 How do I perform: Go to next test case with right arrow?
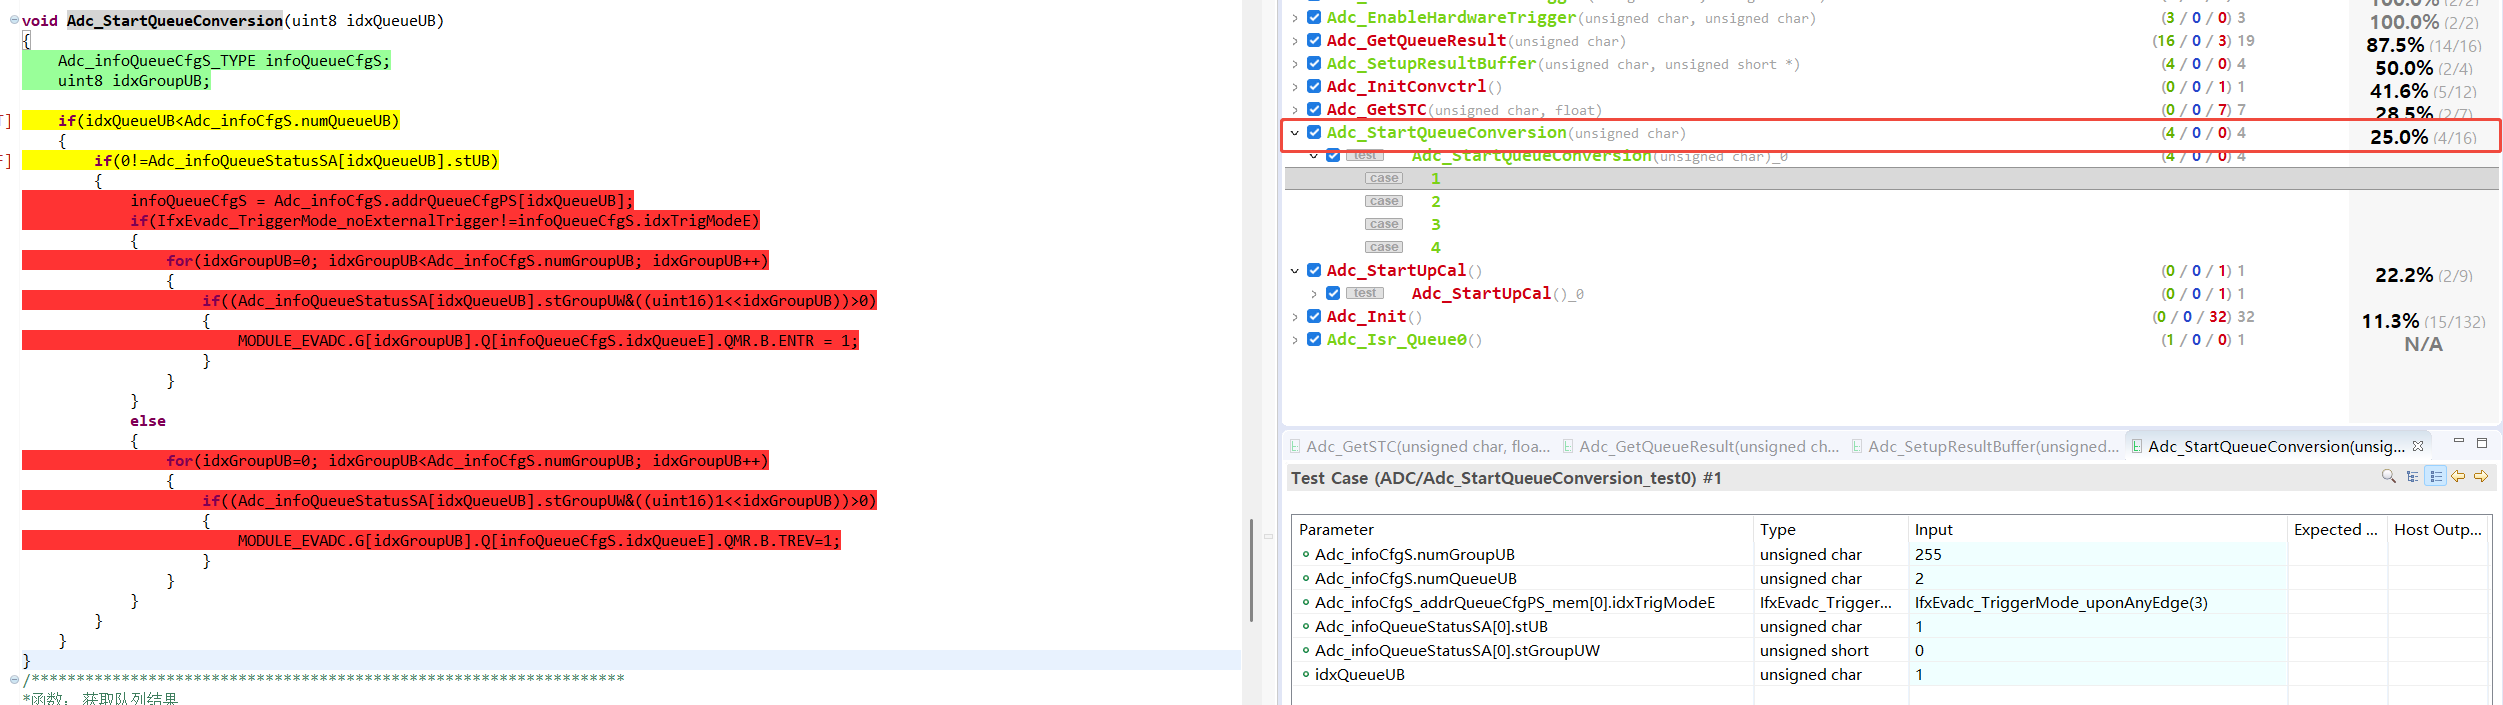click(2481, 477)
